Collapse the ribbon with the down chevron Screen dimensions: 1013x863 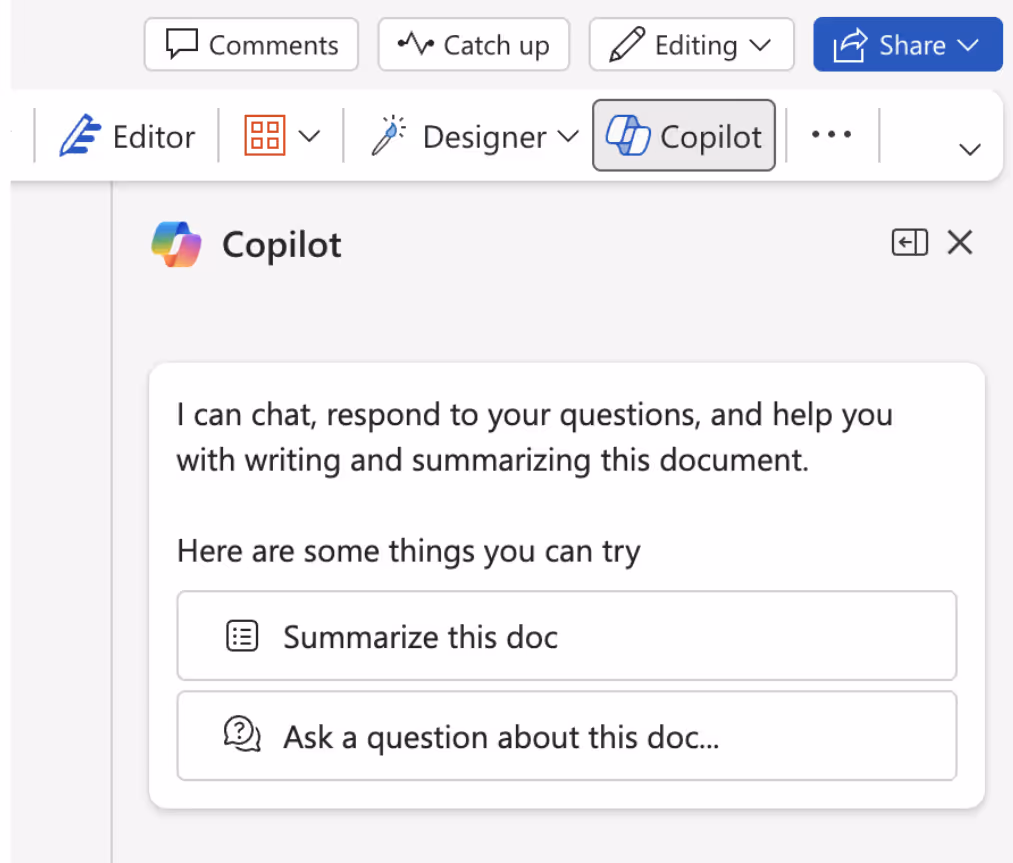pos(969,148)
